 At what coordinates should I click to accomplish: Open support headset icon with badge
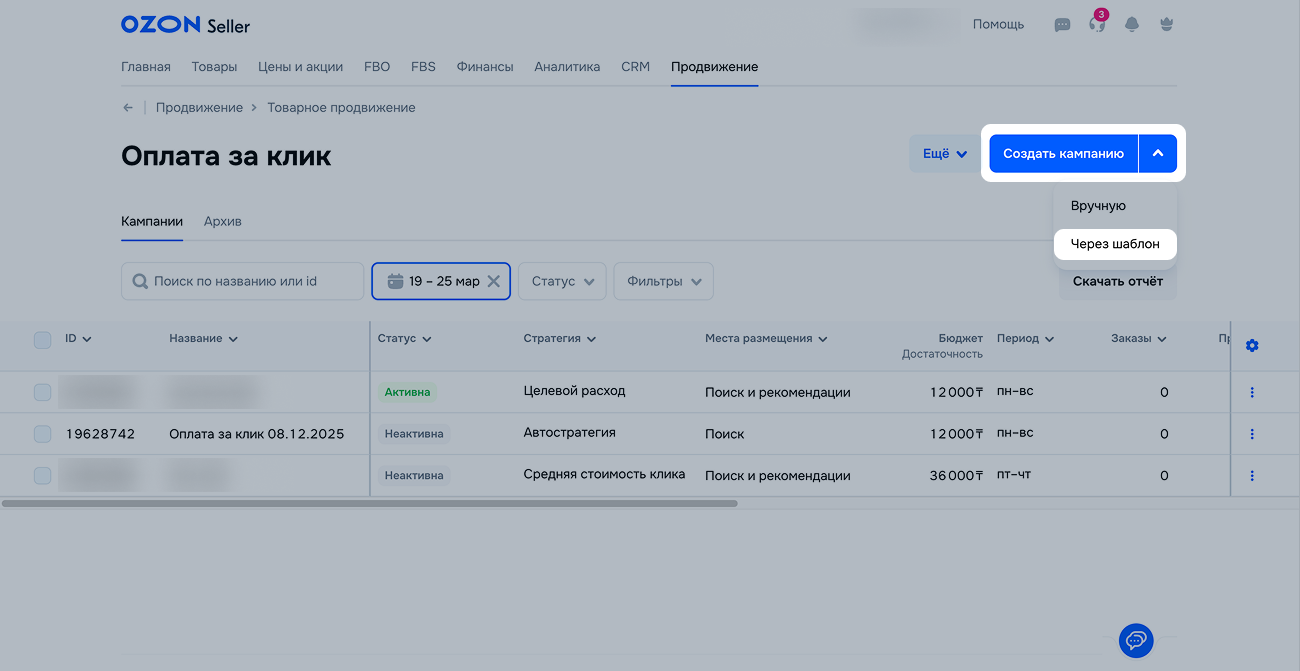tap(1097, 25)
